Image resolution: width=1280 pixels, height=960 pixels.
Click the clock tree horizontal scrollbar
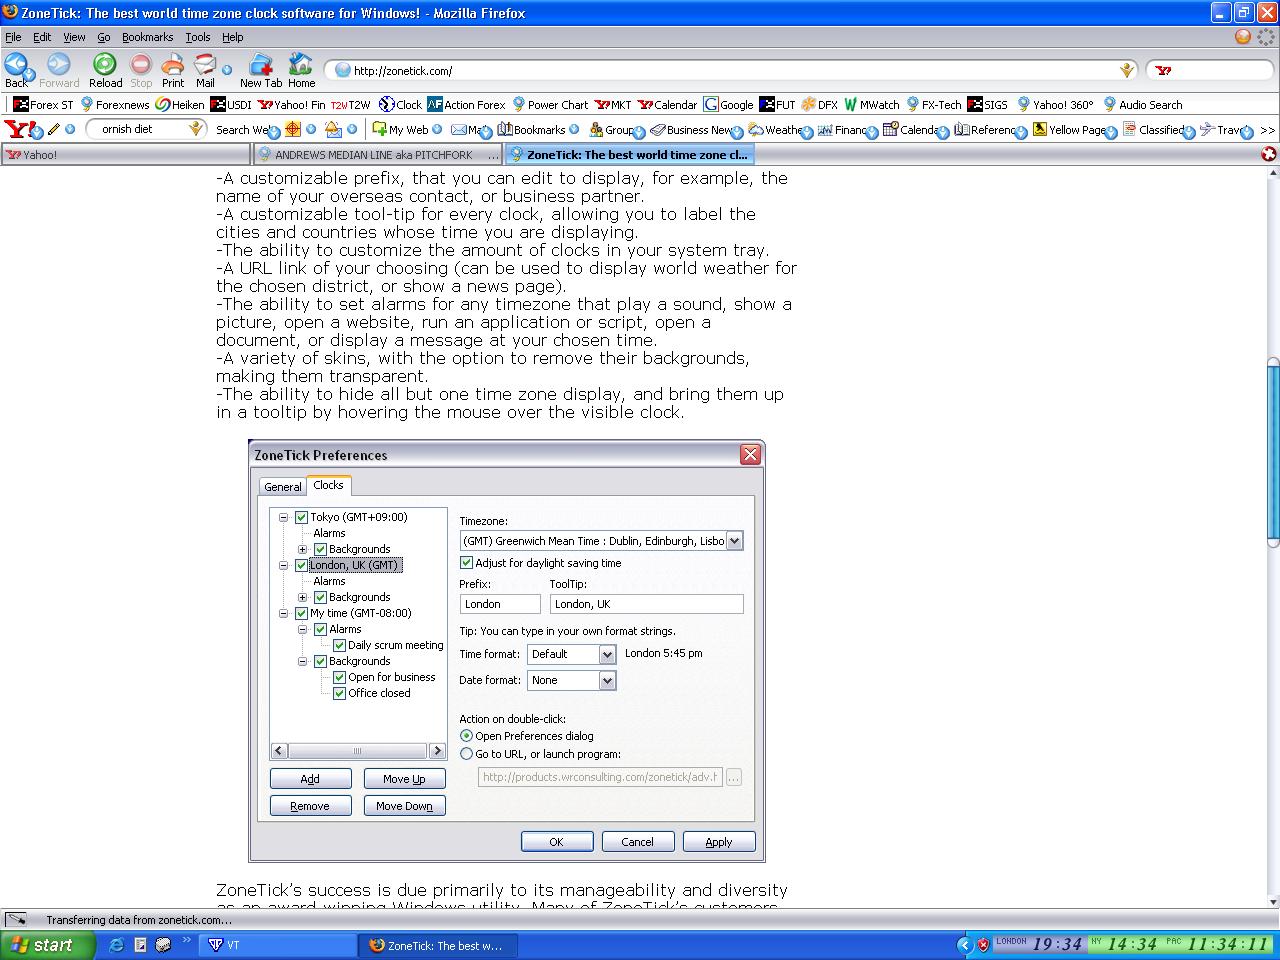358,751
